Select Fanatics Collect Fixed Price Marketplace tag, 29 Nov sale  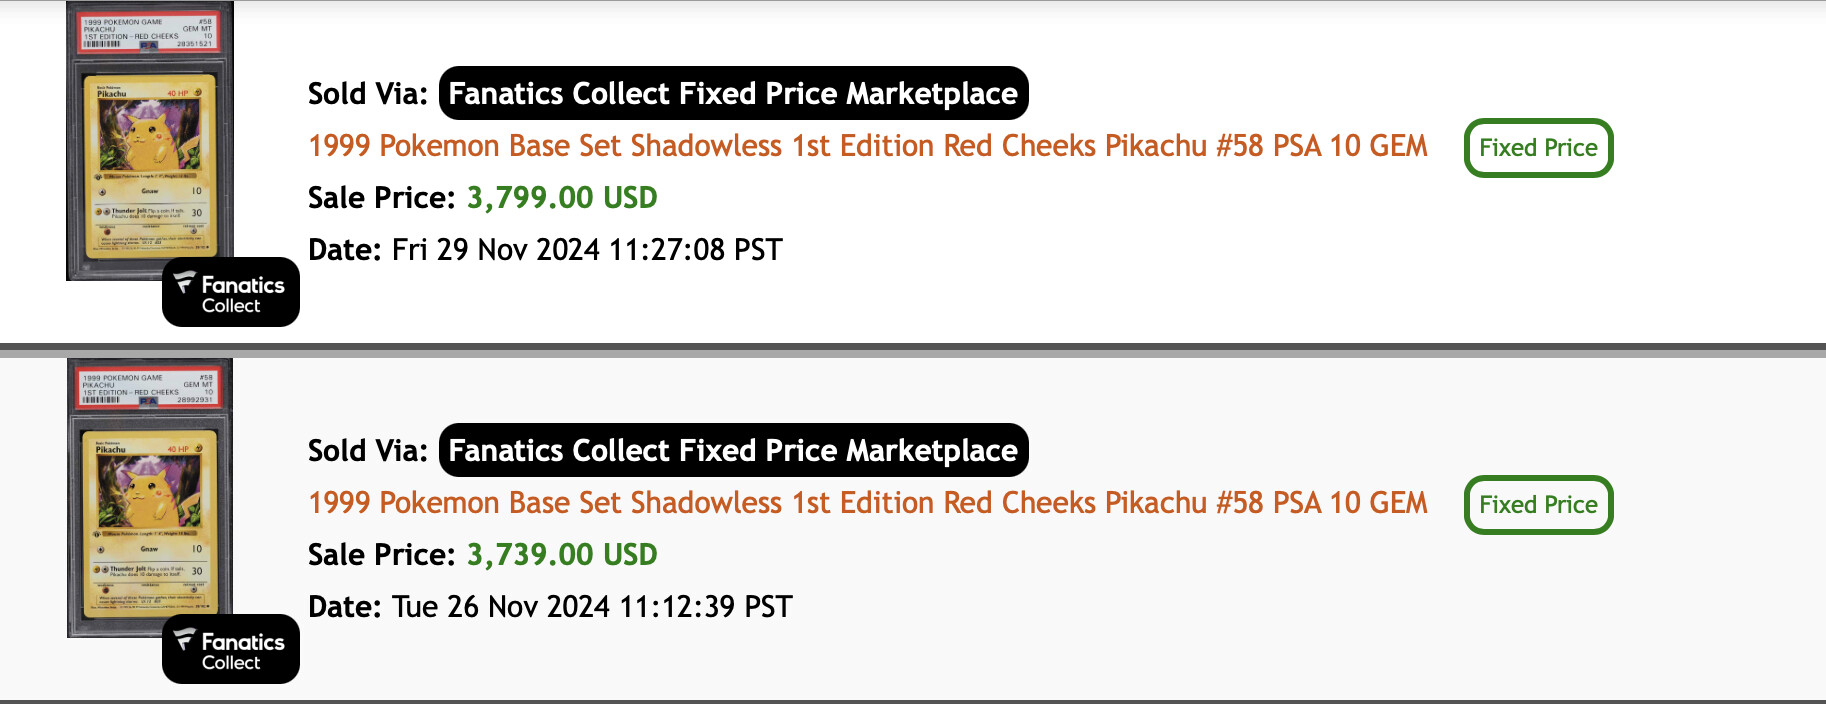tap(733, 94)
